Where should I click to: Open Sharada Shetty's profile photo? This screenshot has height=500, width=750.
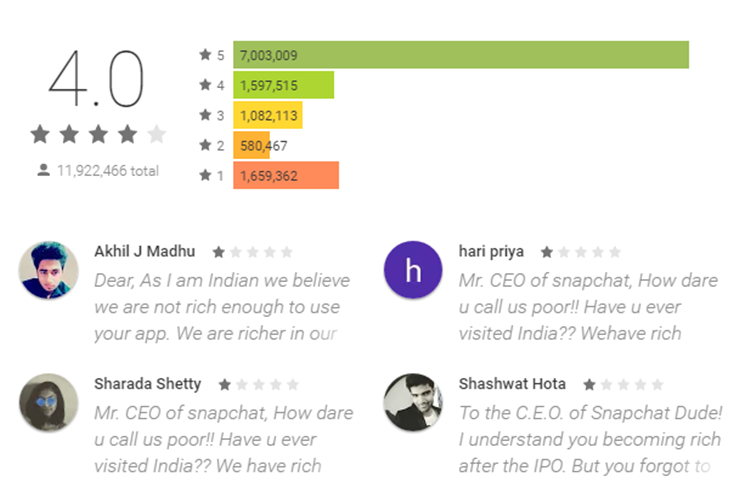[x=48, y=402]
